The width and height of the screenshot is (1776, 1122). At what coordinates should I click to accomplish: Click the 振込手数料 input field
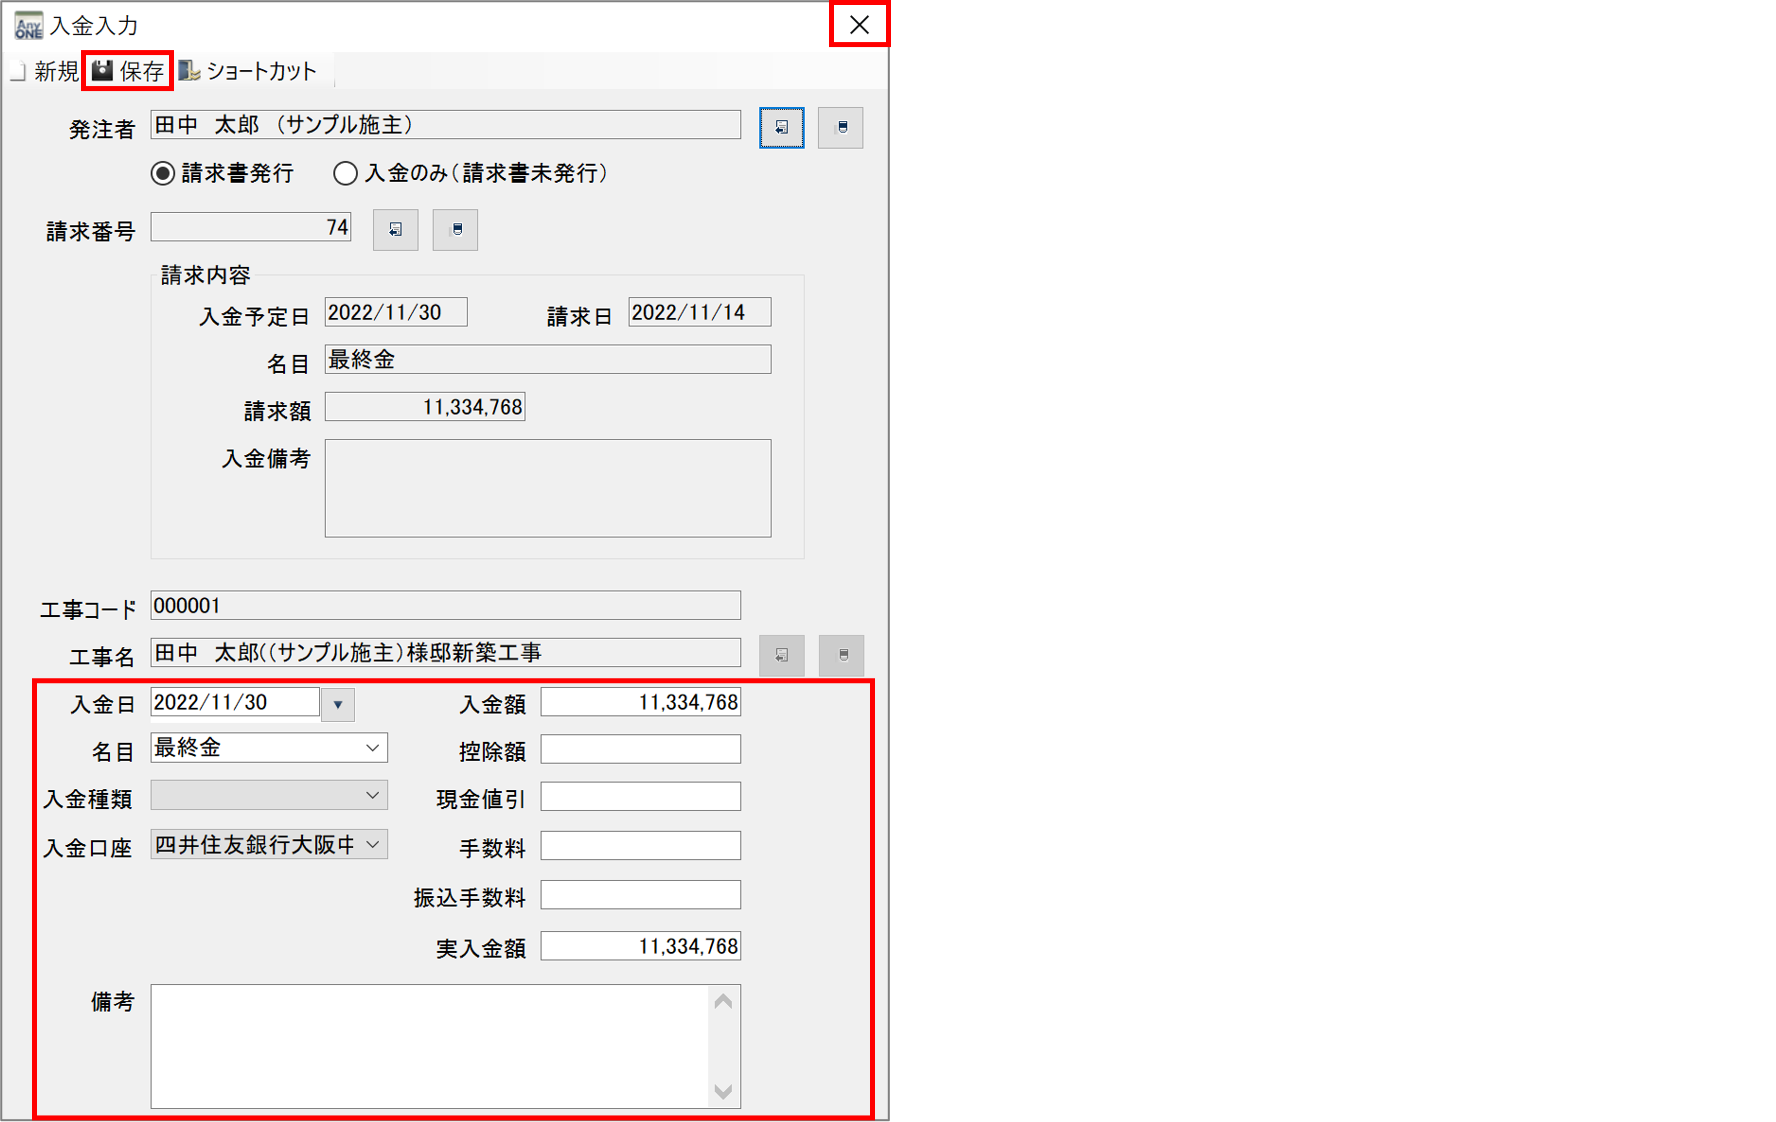coord(640,895)
